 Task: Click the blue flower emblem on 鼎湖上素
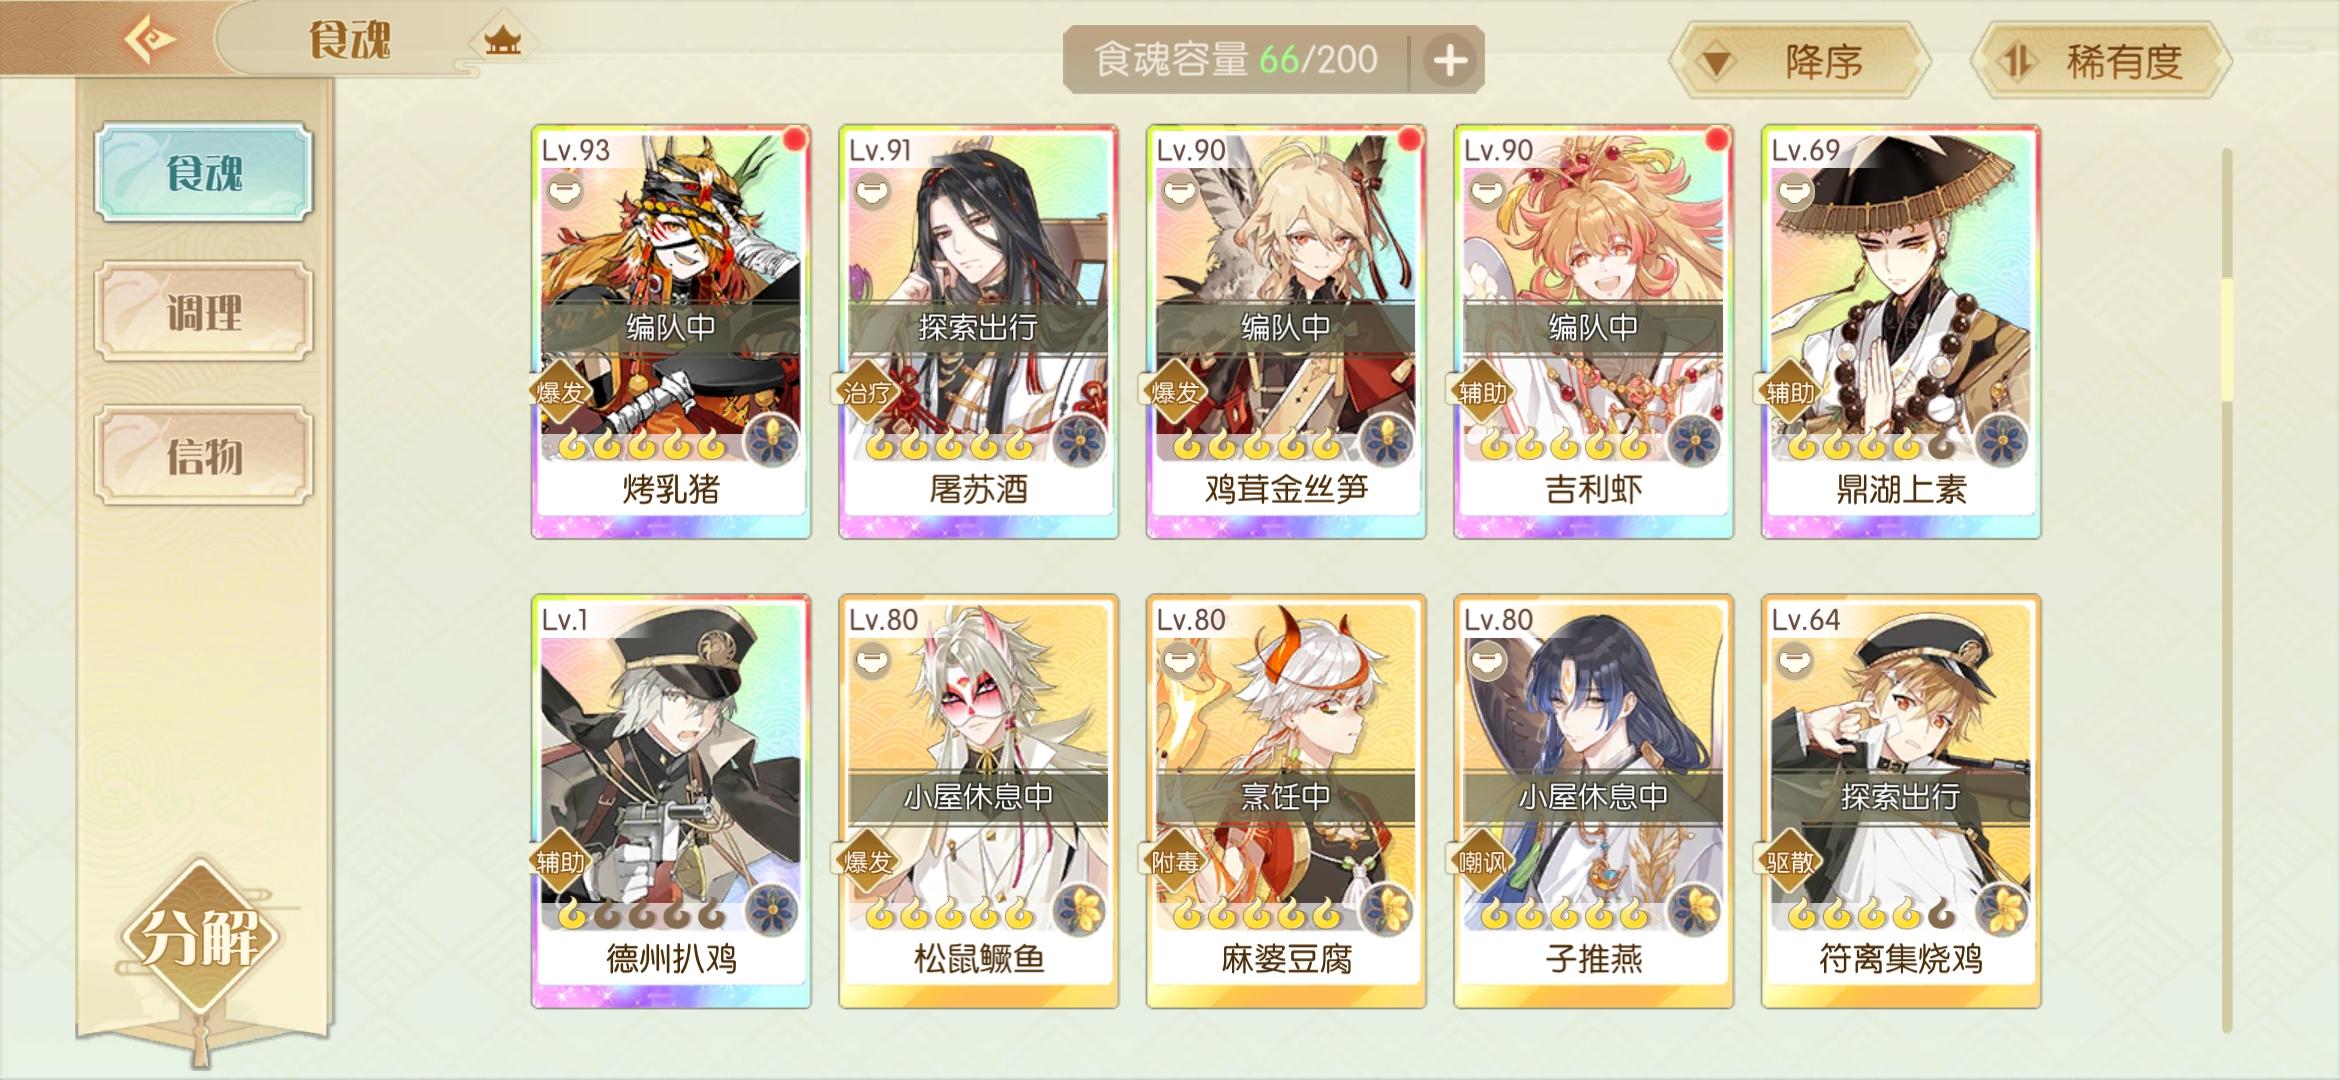[2001, 441]
